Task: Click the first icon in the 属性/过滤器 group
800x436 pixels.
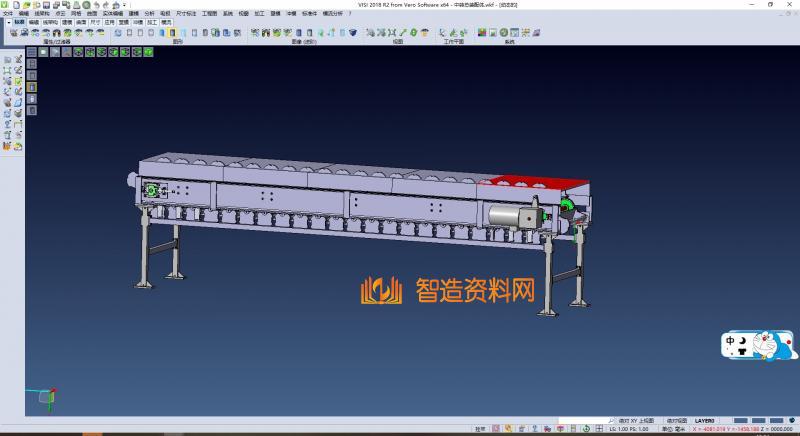Action: [14, 33]
